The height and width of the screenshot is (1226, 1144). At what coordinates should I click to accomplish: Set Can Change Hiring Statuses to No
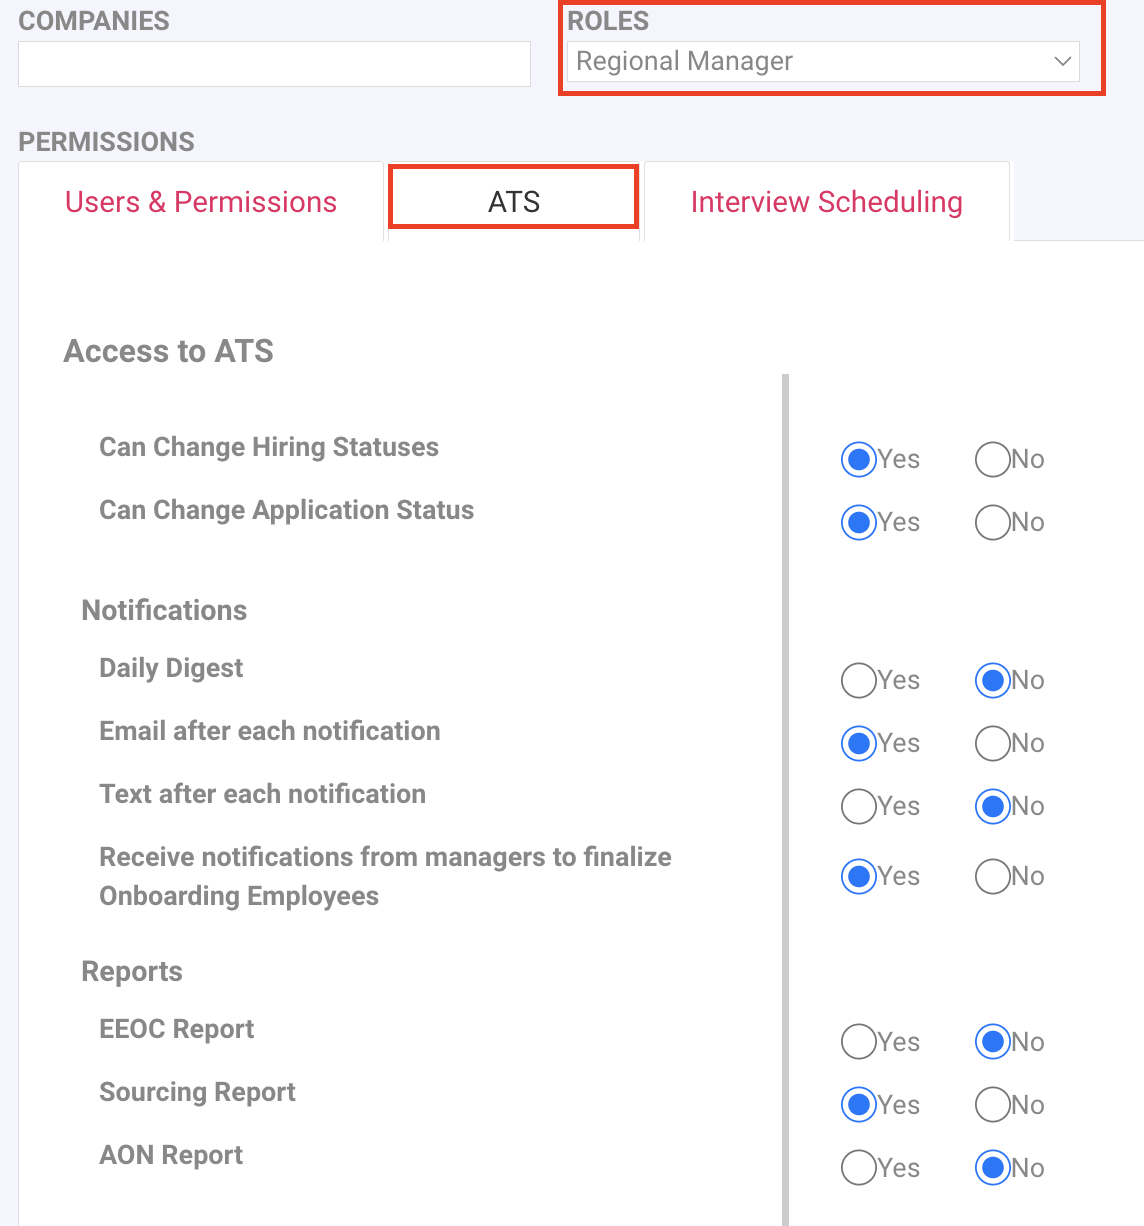tap(992, 459)
